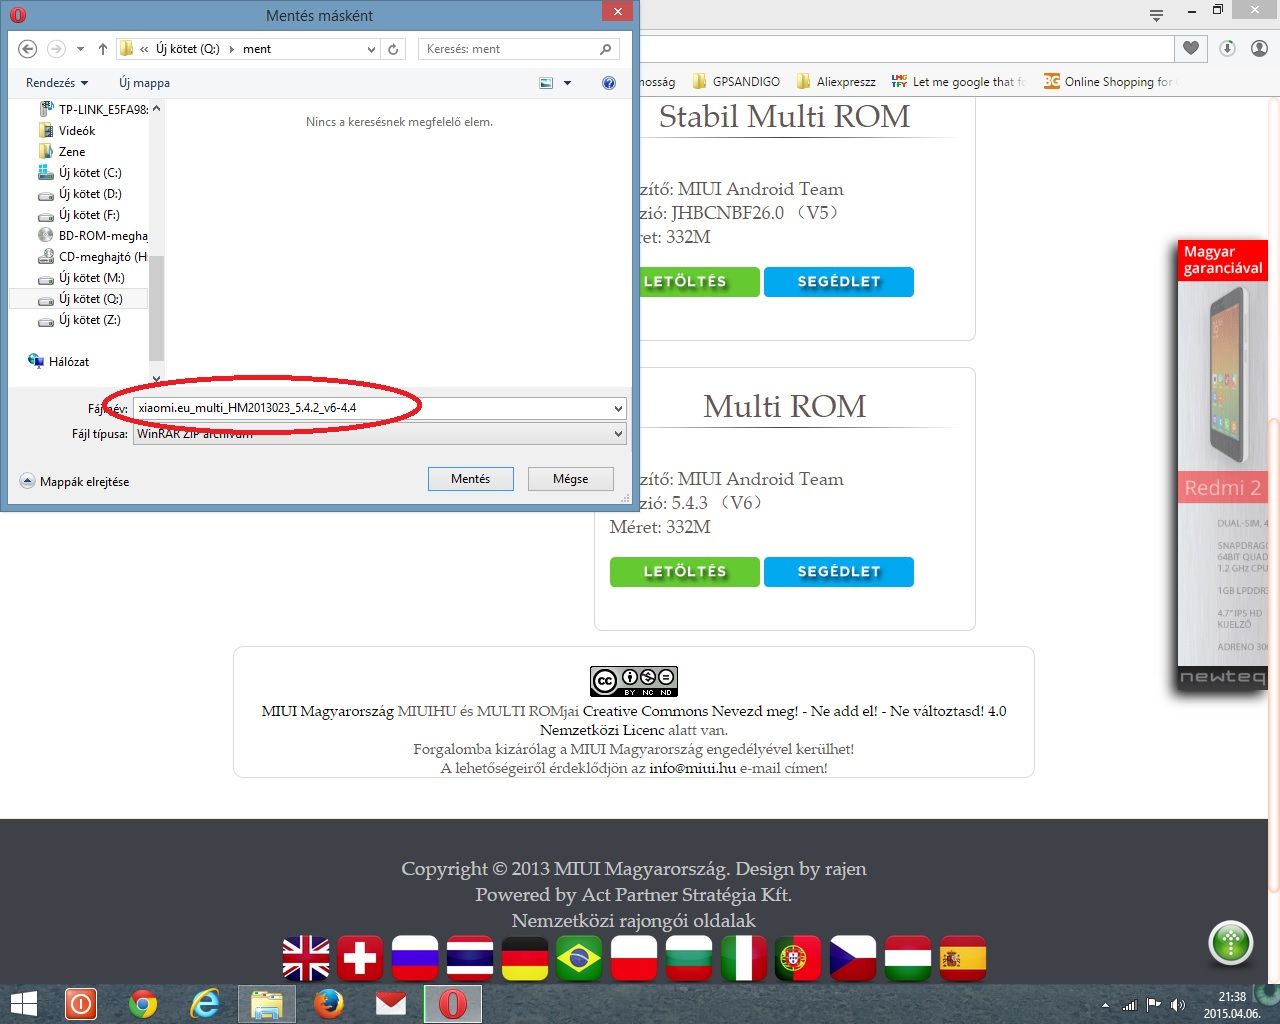The width and height of the screenshot is (1280, 1024).
Task: Expand the file name dropdown arrow
Action: coord(618,408)
